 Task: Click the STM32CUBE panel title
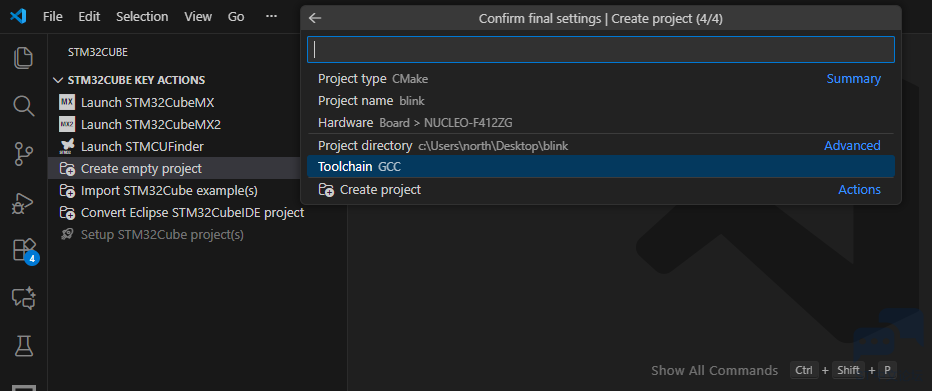tap(97, 52)
